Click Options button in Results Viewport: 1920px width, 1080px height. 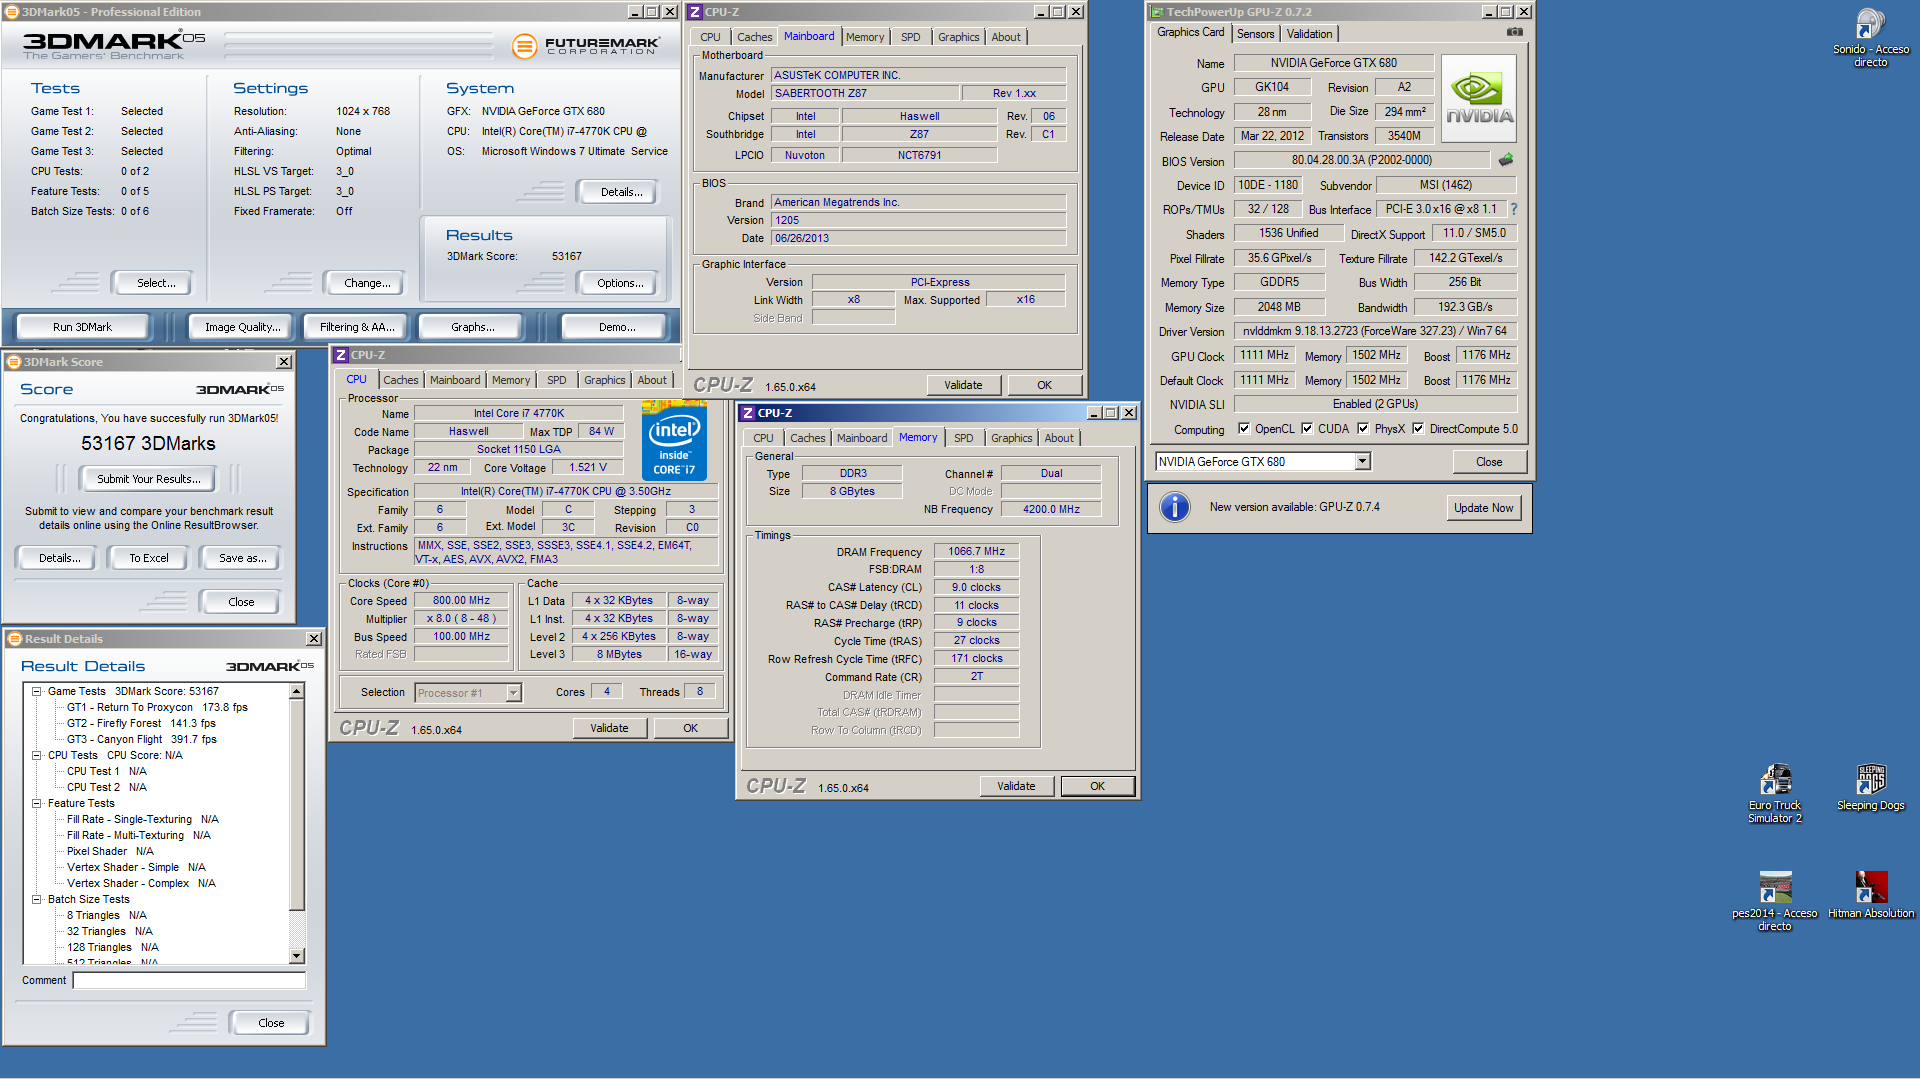[x=620, y=283]
